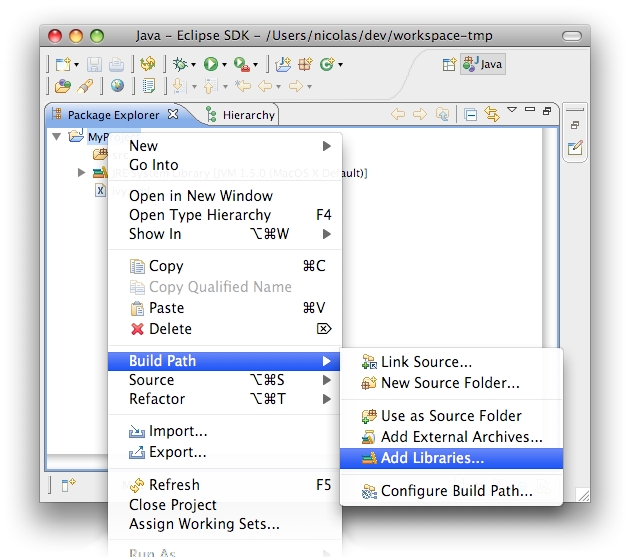Click the green Run button icon
Image resolution: width=630 pixels, height=557 pixels.
(211, 64)
